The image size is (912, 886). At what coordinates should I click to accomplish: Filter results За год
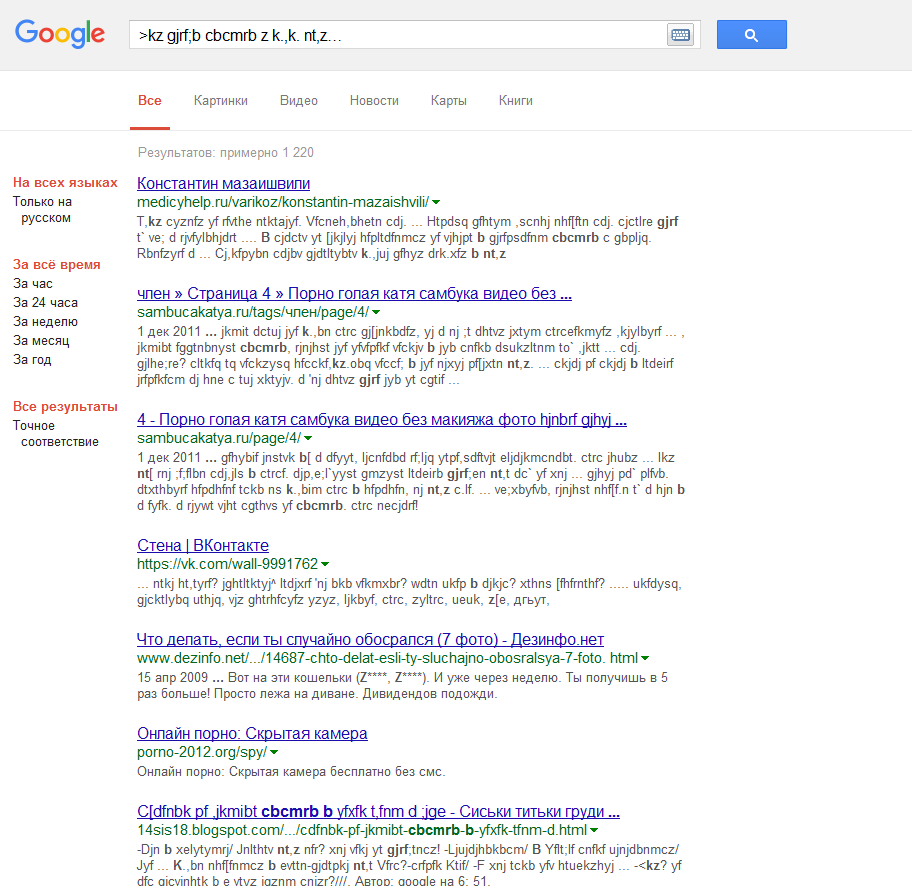pos(32,360)
